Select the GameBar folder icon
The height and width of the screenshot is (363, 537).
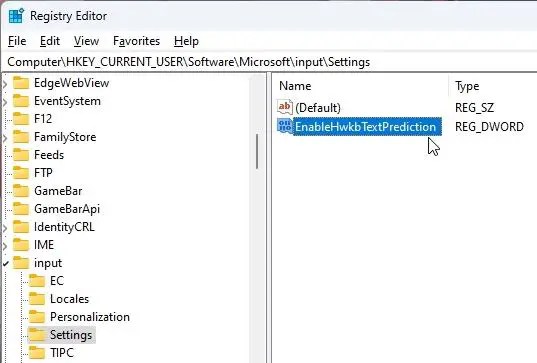21,191
